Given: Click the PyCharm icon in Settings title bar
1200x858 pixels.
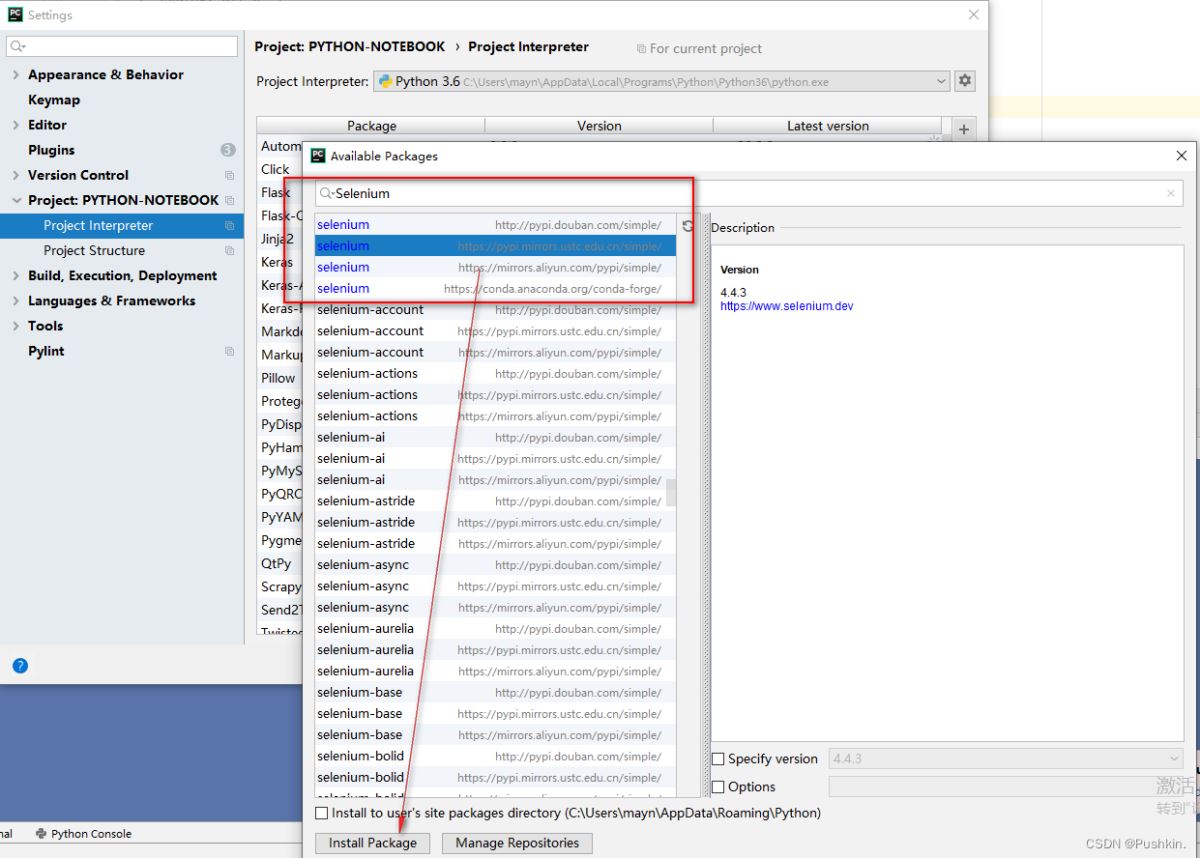Looking at the screenshot, I should [15, 15].
